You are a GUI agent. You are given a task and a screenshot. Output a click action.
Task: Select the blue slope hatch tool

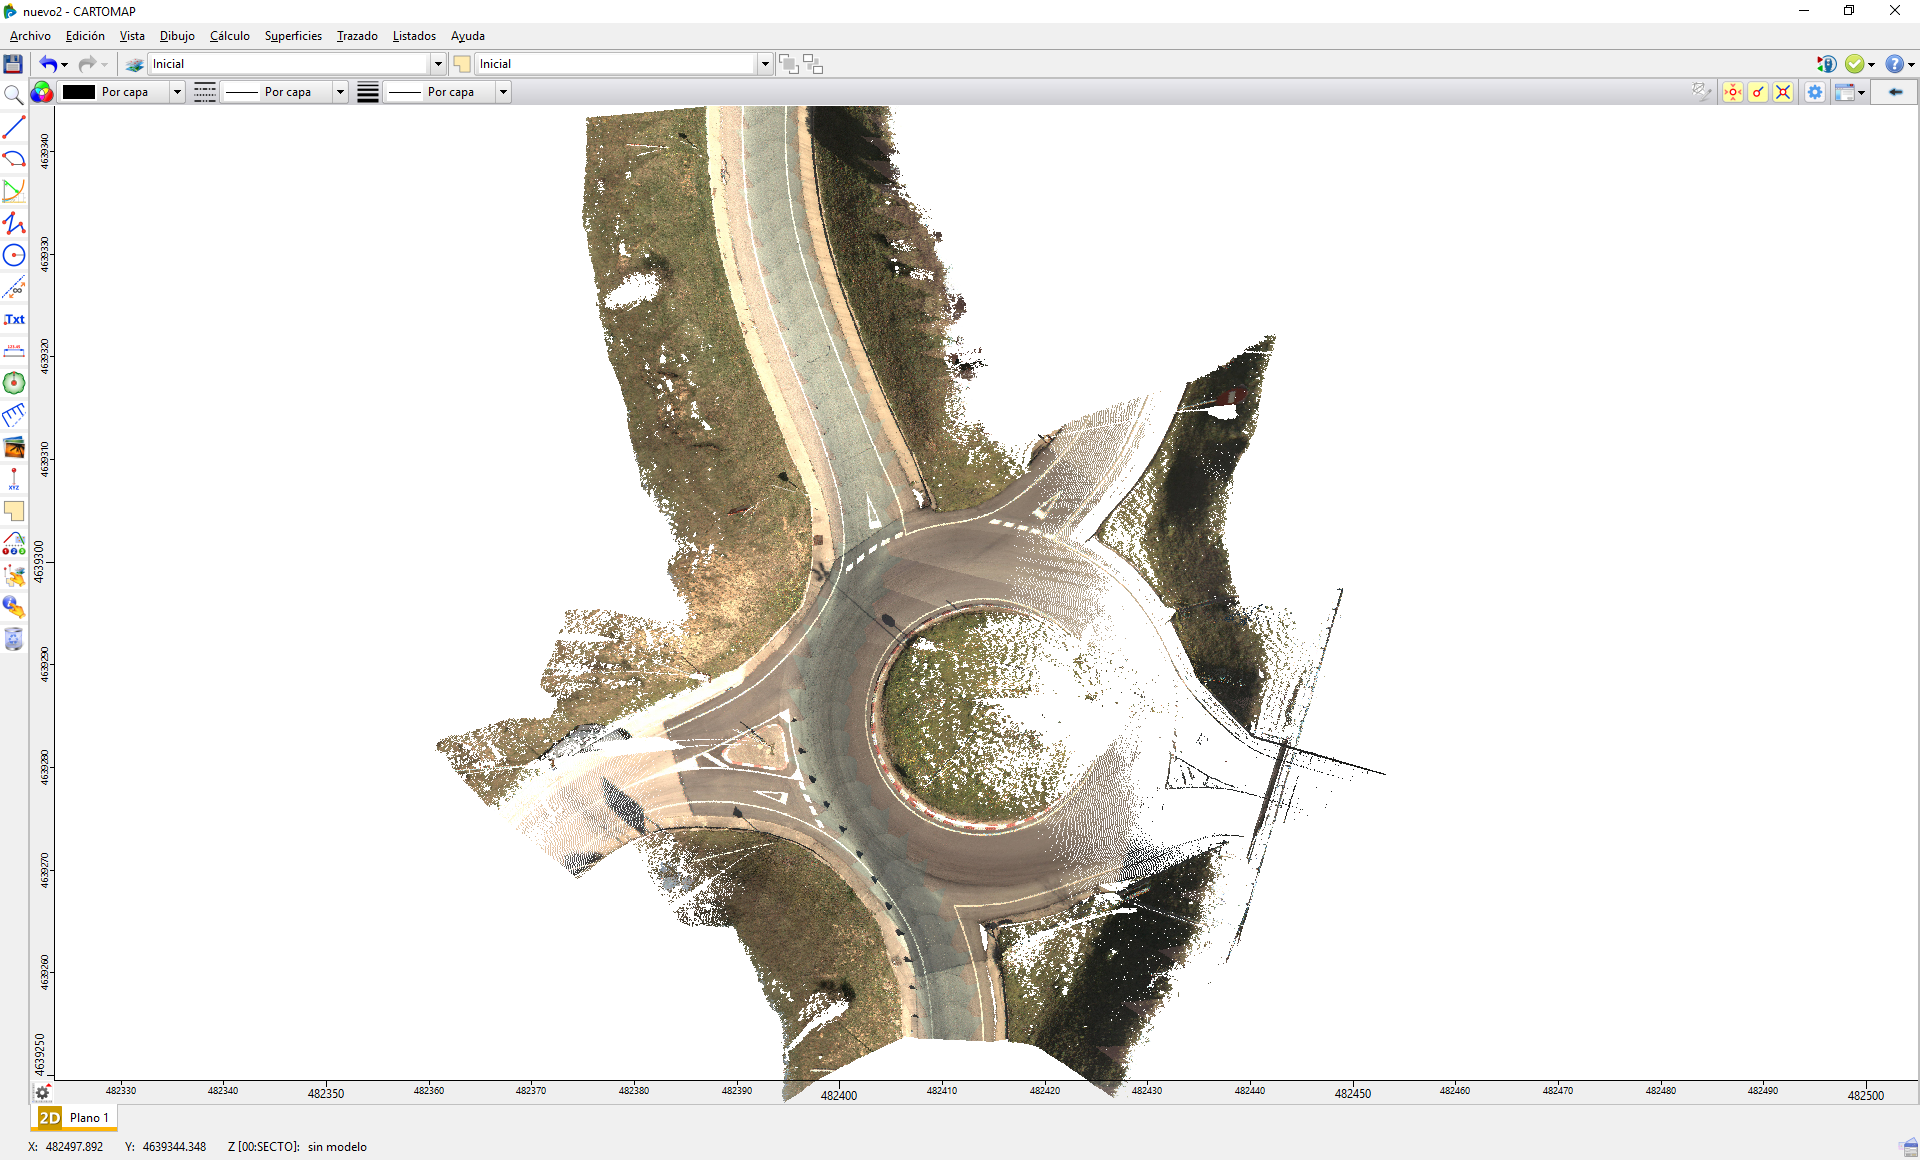click(x=14, y=415)
